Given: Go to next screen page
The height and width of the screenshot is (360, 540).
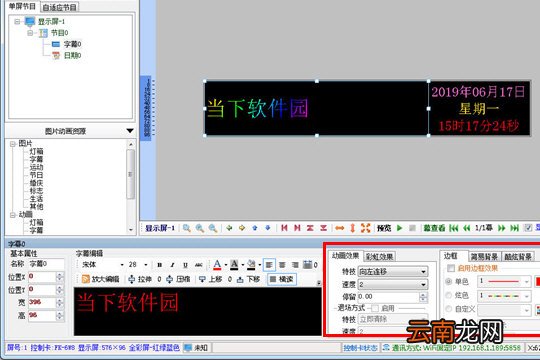Looking at the screenshot, I should click(x=502, y=228).
